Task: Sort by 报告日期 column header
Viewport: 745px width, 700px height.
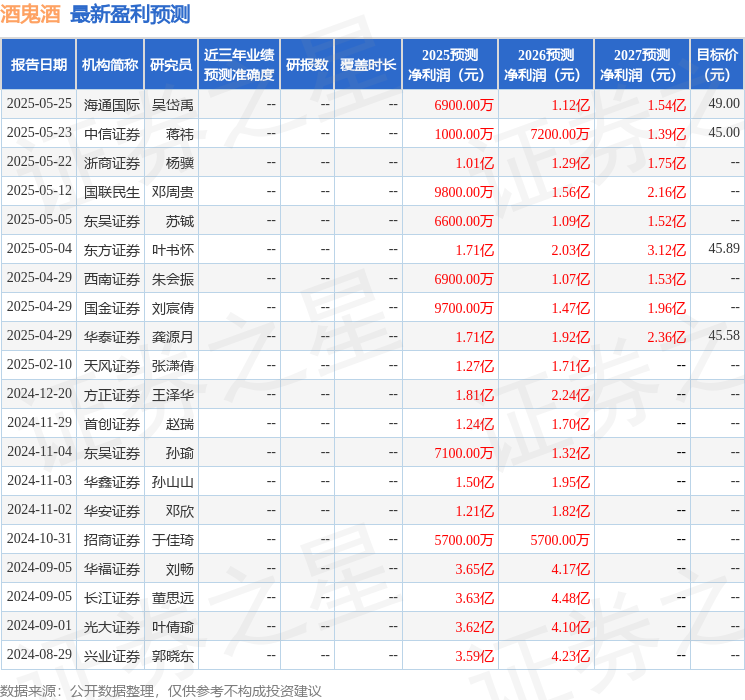Action: (39, 64)
